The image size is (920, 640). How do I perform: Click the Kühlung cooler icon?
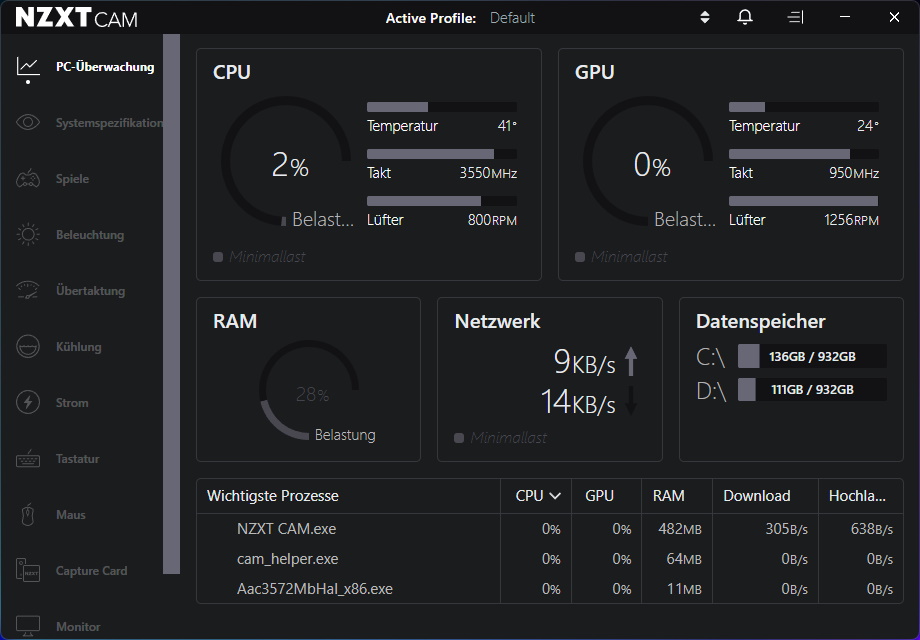click(28, 346)
